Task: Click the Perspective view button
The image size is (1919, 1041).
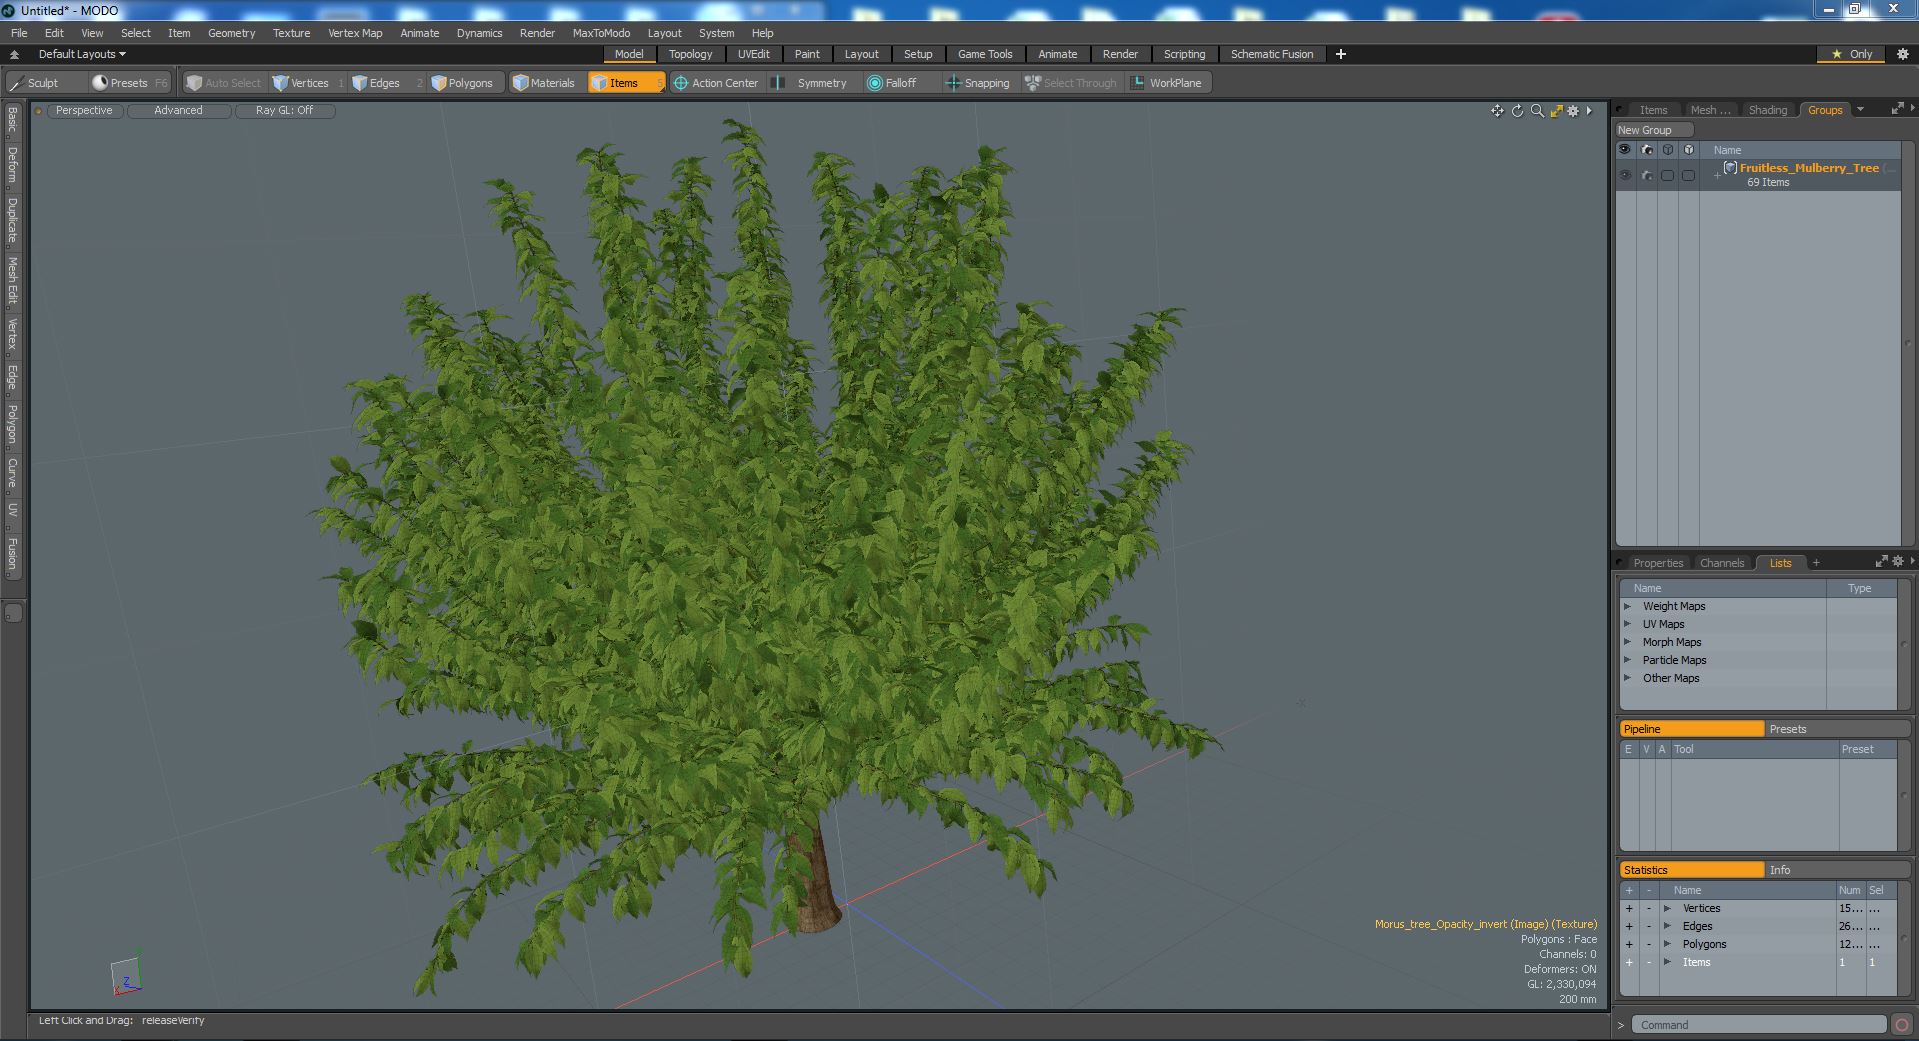Action: pos(84,111)
